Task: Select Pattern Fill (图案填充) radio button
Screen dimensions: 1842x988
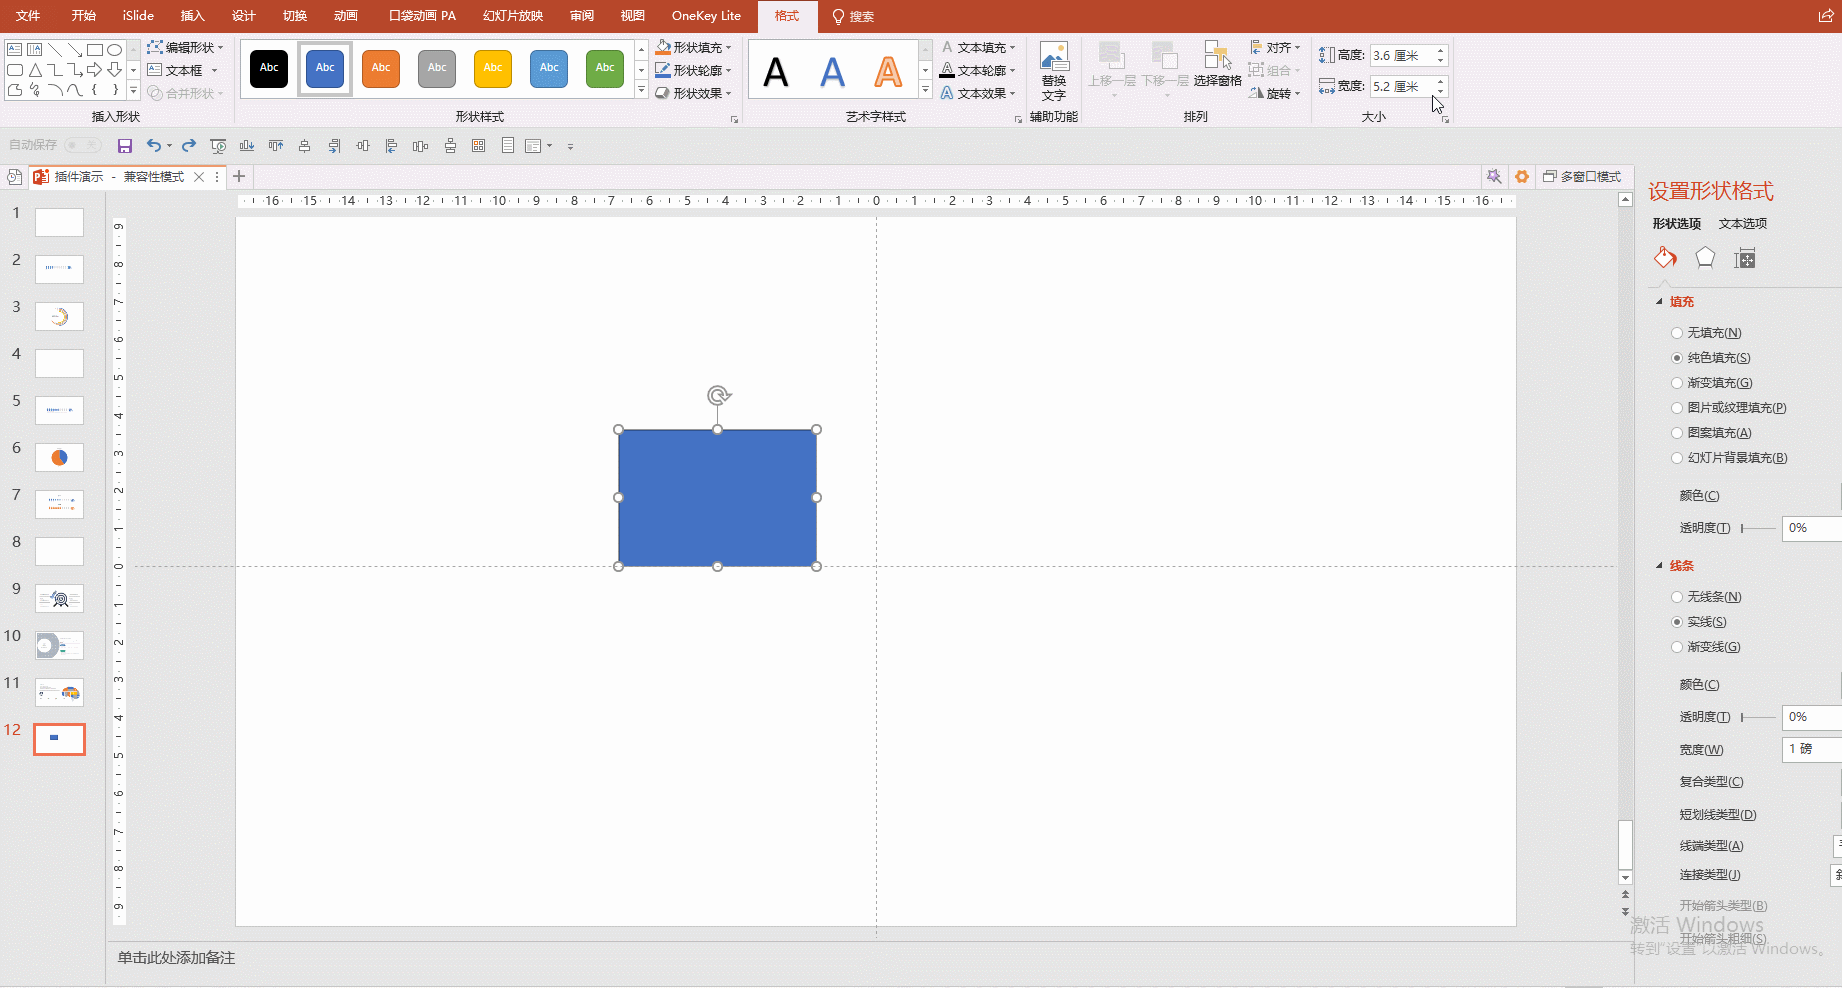Action: (x=1677, y=433)
